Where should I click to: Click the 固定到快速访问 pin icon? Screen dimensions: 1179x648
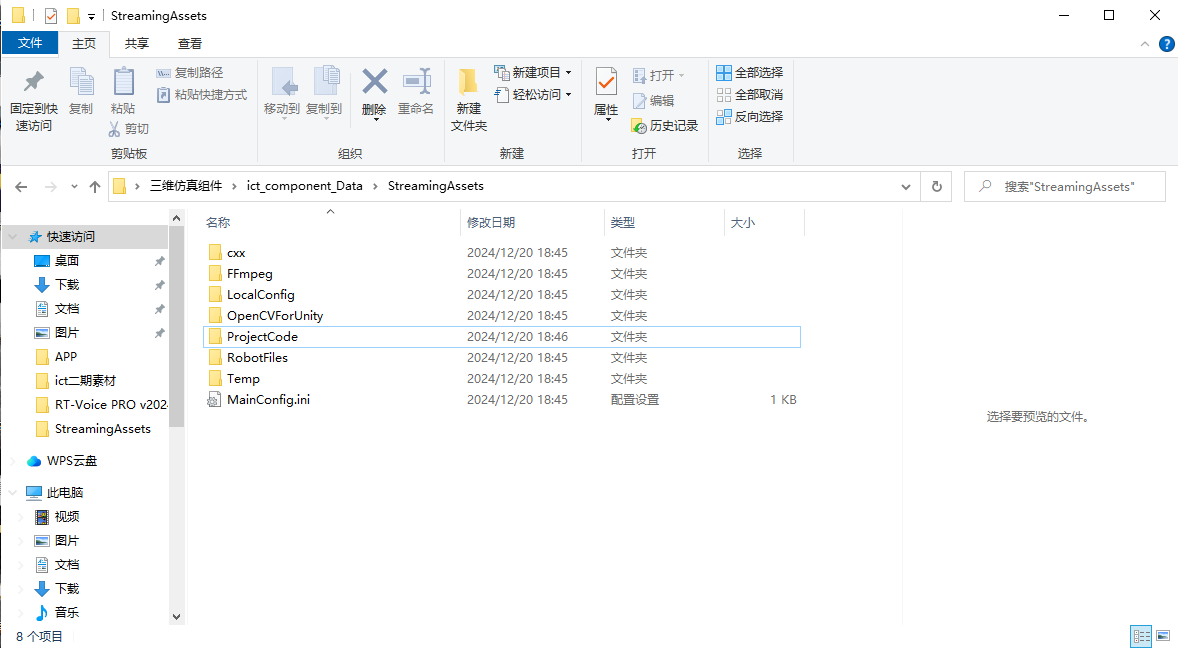click(33, 82)
